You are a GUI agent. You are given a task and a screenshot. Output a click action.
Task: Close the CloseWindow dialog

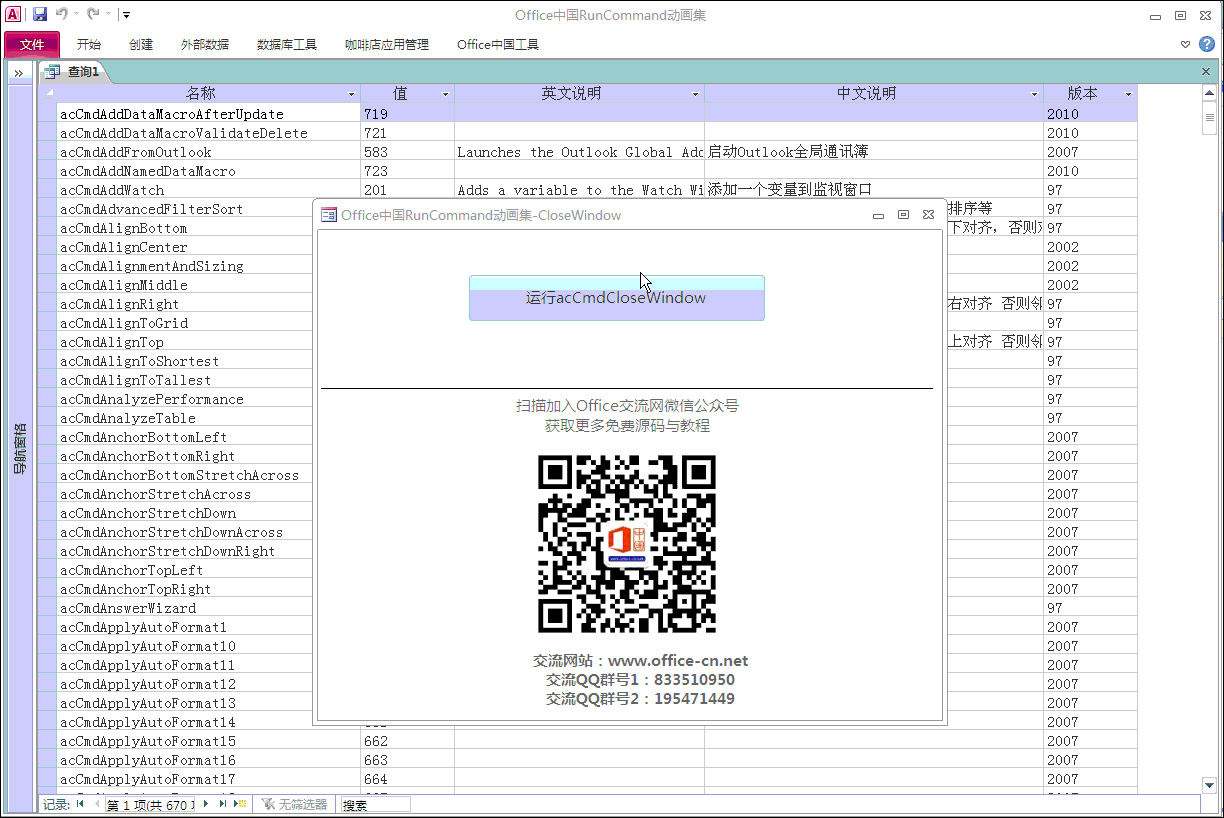coord(929,215)
